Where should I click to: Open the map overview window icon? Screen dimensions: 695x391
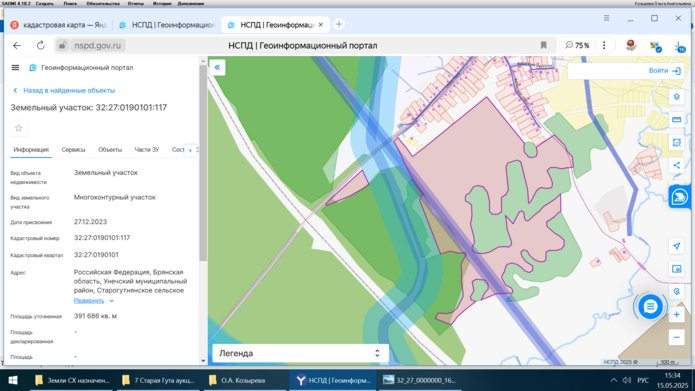(x=676, y=269)
